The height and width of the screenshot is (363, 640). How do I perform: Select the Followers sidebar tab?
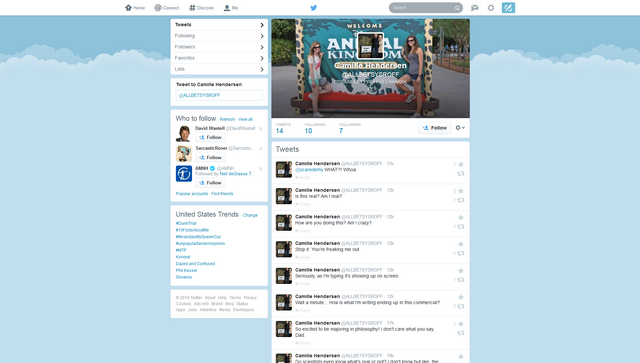(219, 47)
